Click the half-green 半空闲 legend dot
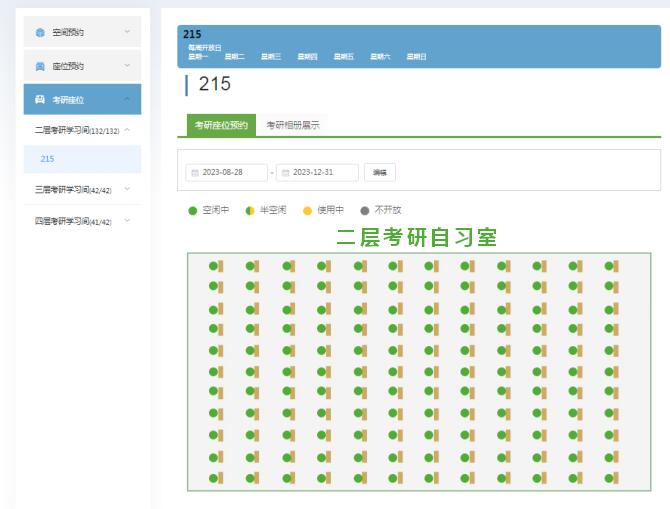The image size is (670, 509). pyautogui.click(x=250, y=210)
